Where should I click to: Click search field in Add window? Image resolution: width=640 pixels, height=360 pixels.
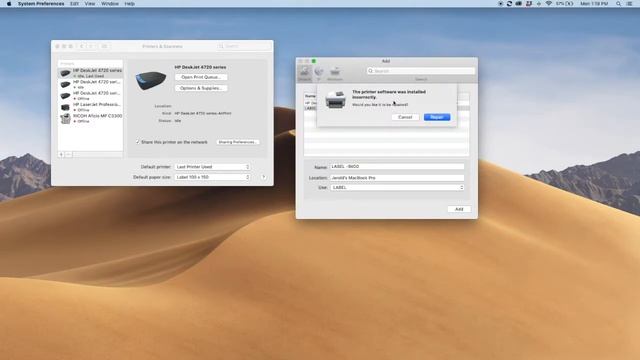click(x=421, y=71)
